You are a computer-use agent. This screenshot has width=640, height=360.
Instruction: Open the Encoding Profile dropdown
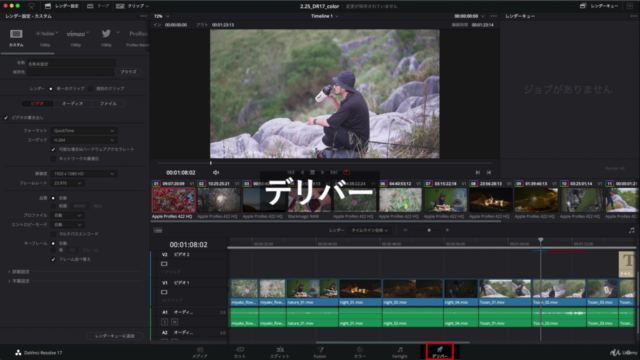point(67,215)
